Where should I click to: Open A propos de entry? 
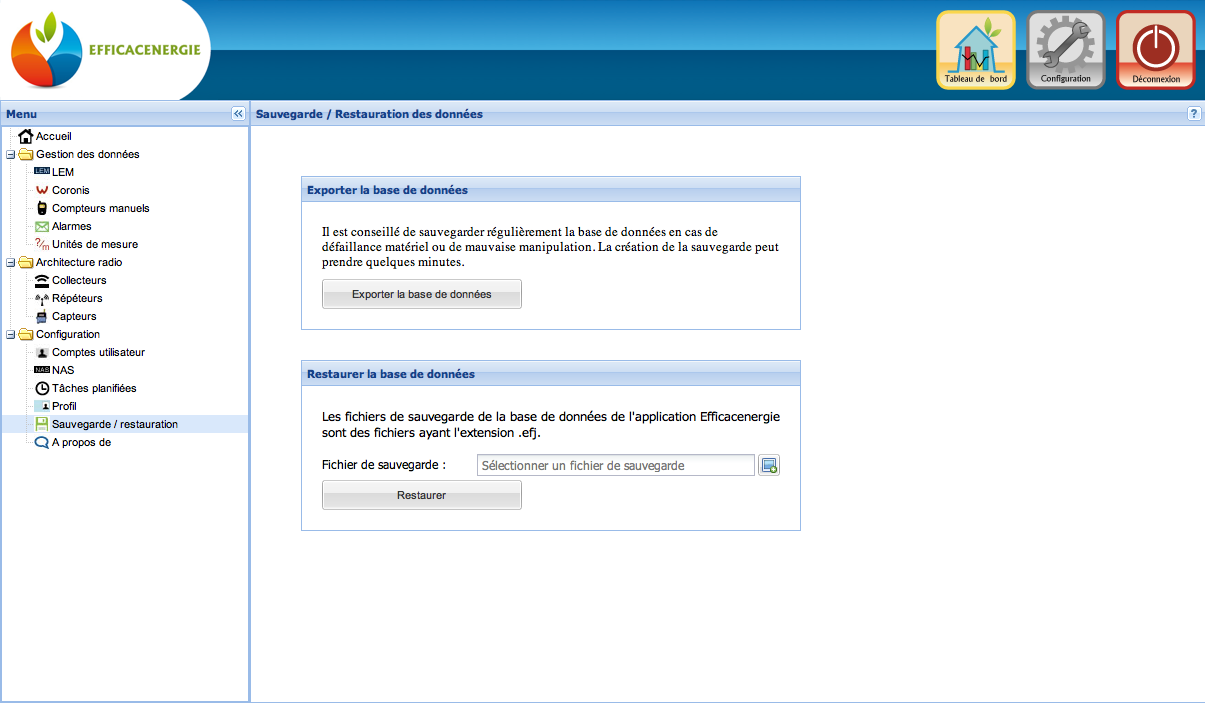[81, 442]
